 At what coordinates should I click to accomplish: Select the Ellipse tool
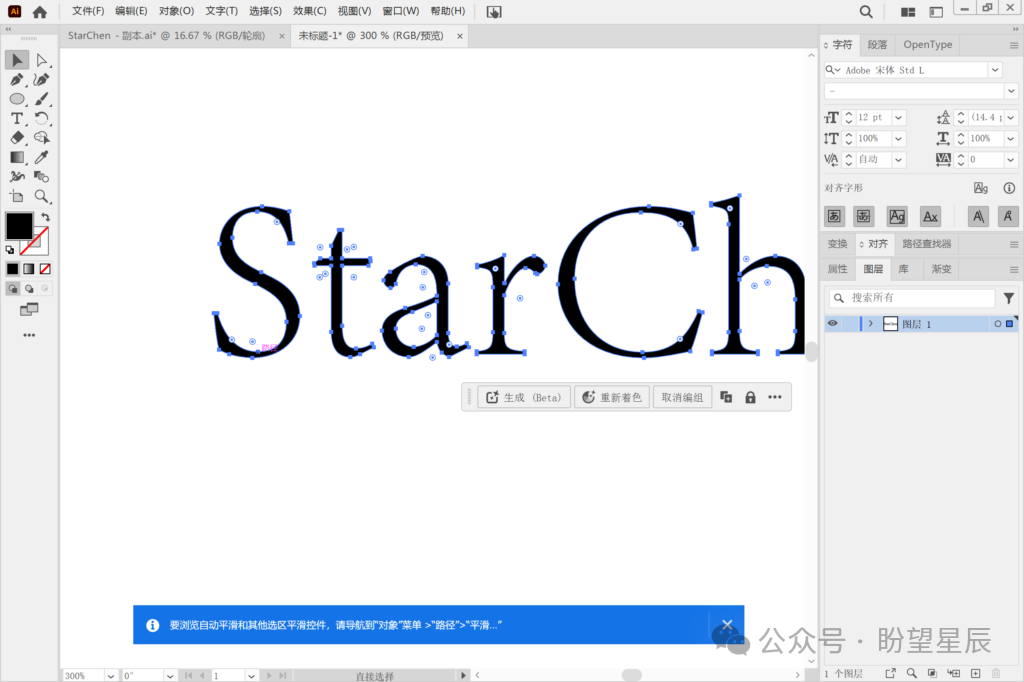[x=17, y=99]
